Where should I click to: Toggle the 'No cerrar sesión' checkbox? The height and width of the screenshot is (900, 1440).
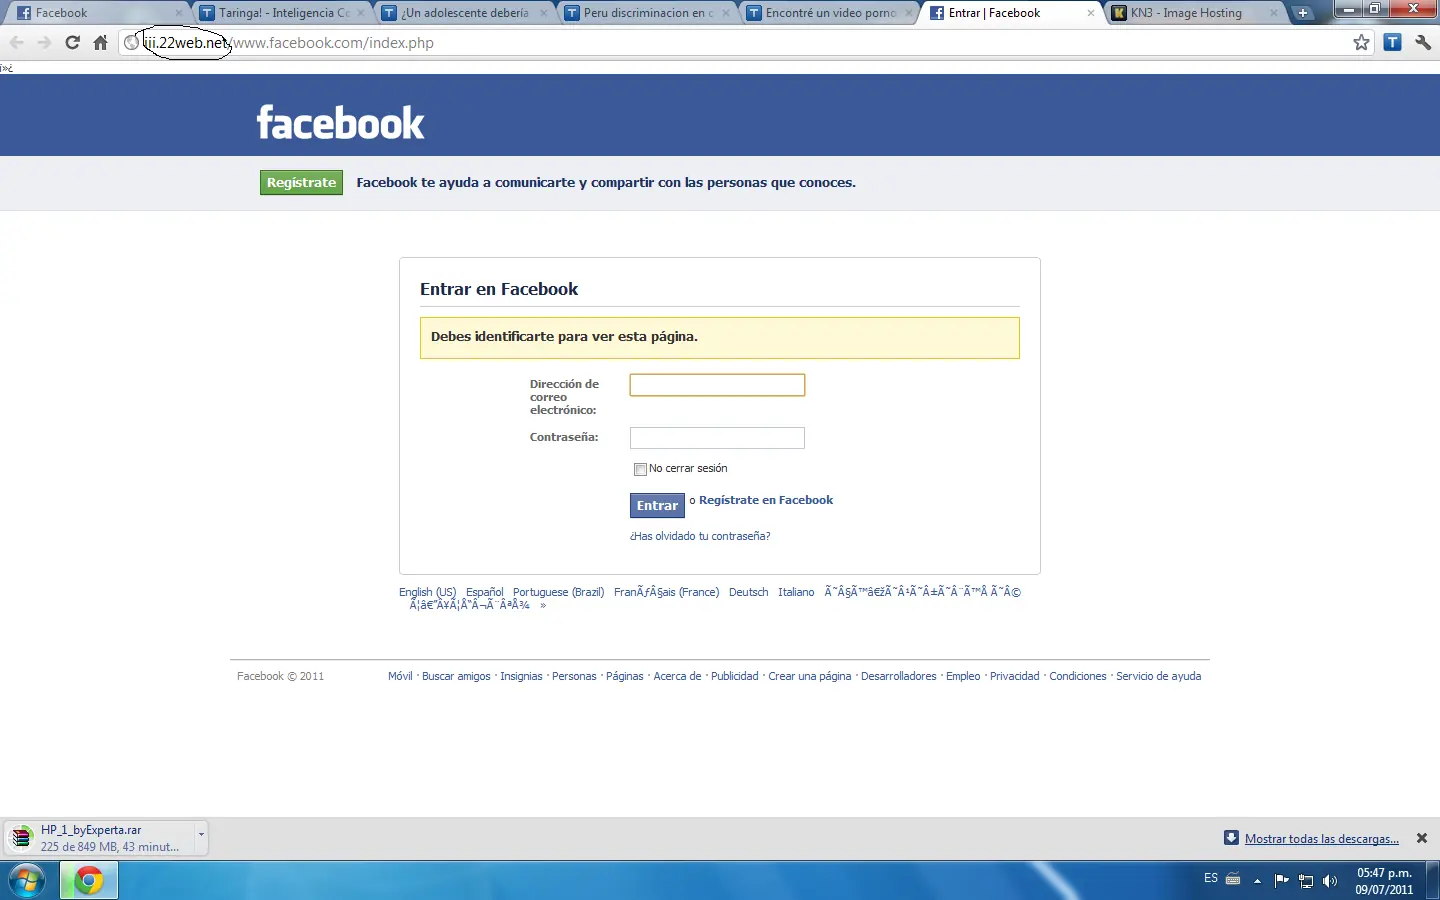(640, 469)
